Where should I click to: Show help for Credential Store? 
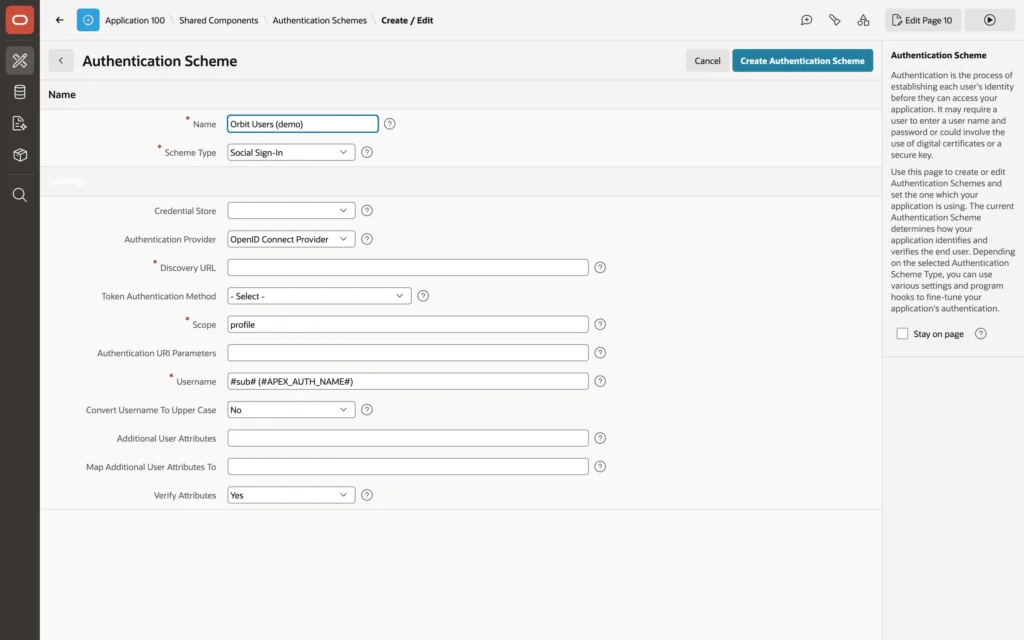coord(367,210)
